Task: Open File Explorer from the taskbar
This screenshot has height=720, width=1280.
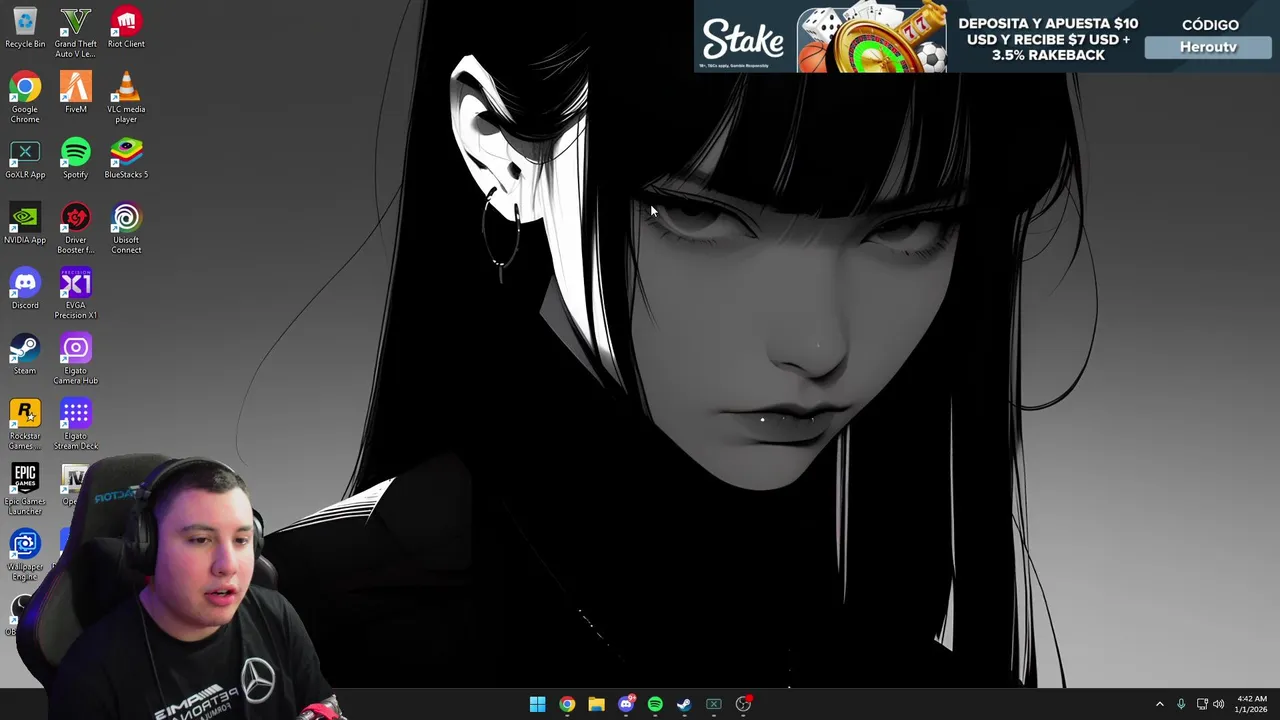Action: pos(596,704)
